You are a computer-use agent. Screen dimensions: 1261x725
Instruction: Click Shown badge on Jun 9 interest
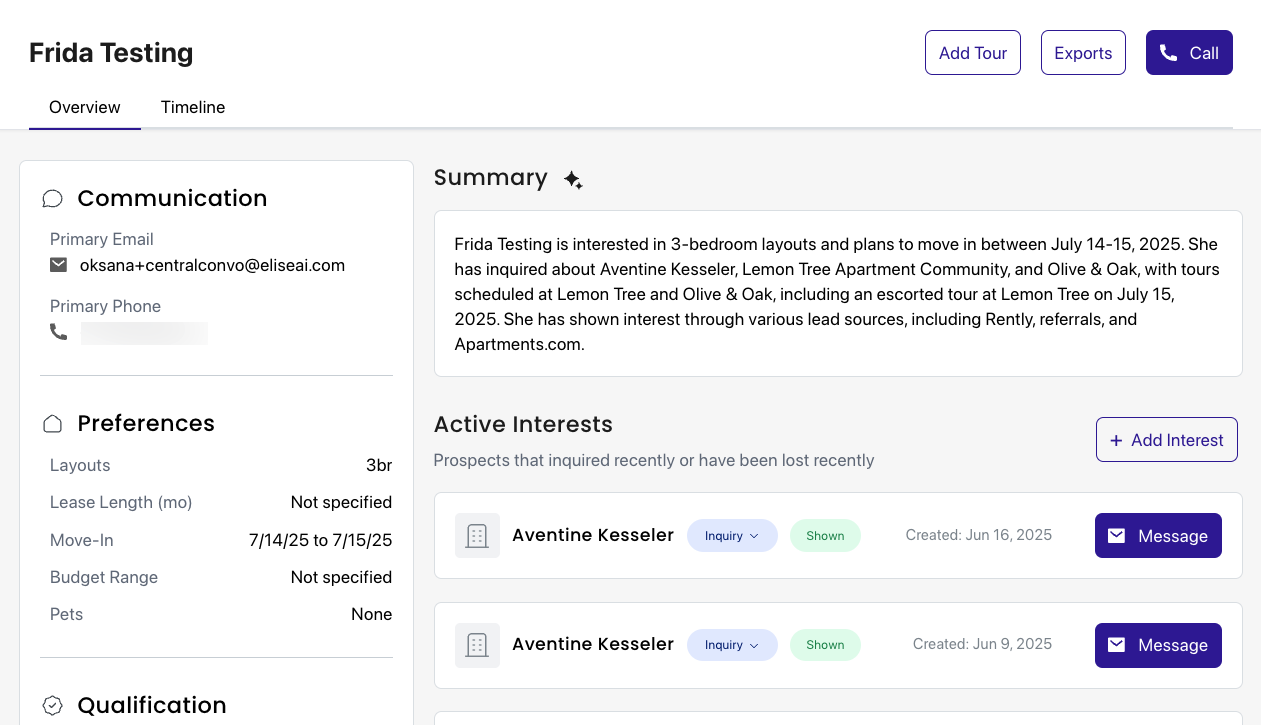(825, 645)
